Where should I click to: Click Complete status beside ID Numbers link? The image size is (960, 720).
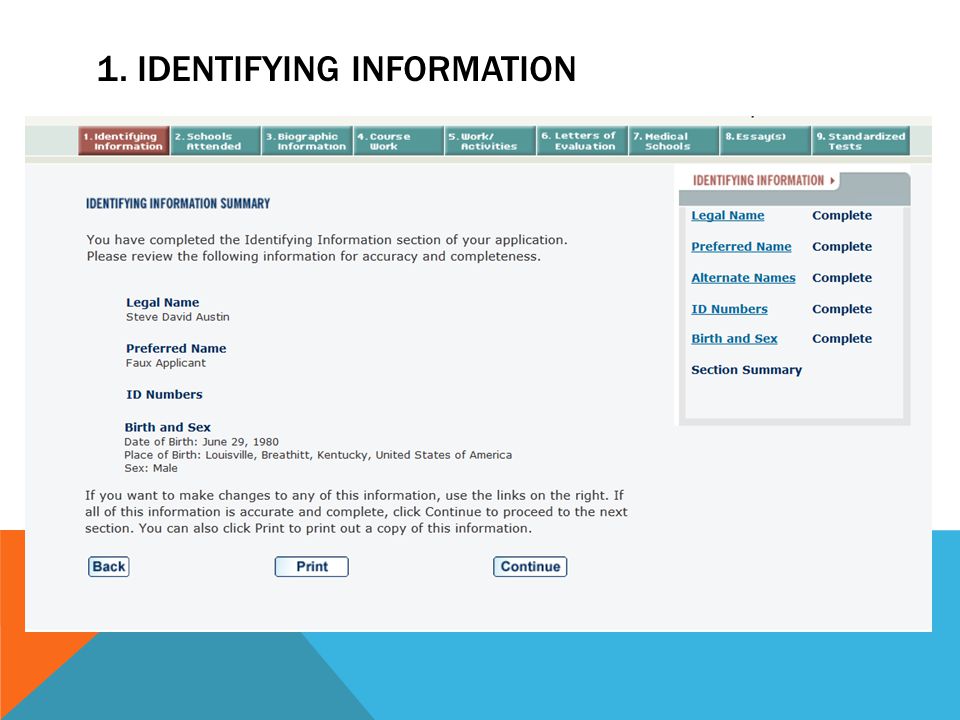click(842, 309)
